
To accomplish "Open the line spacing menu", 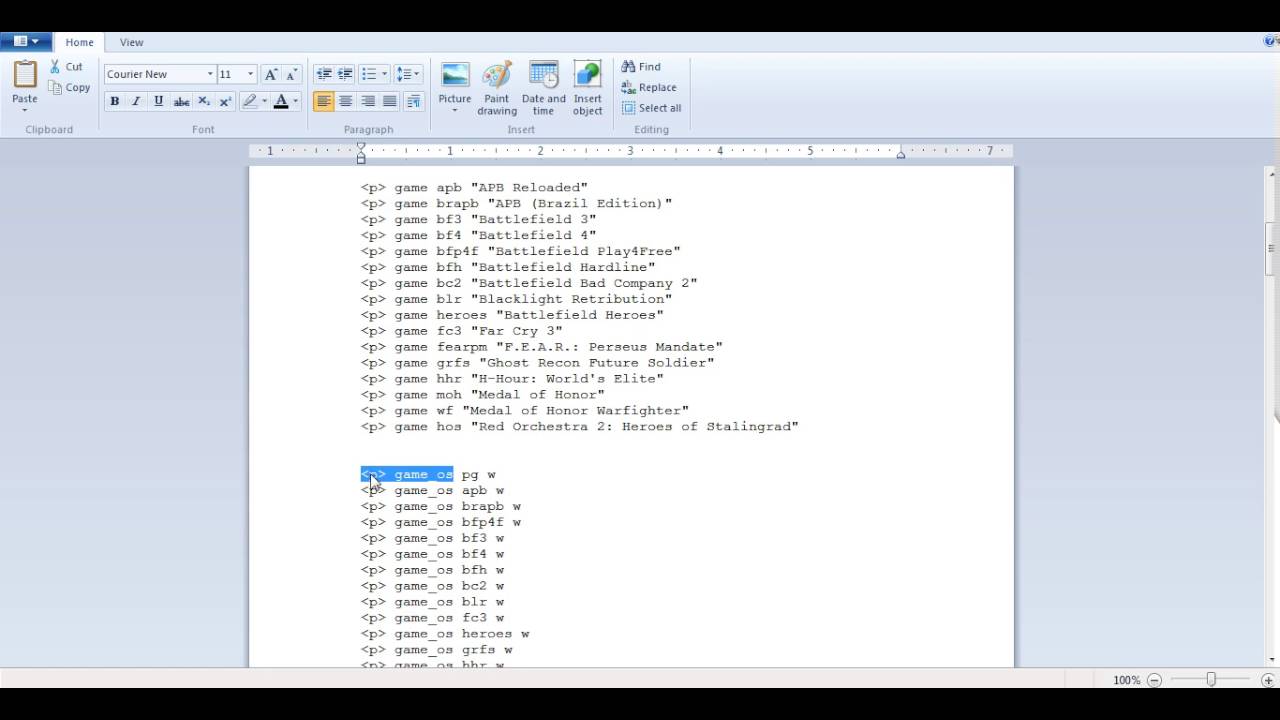I will click(408, 74).
